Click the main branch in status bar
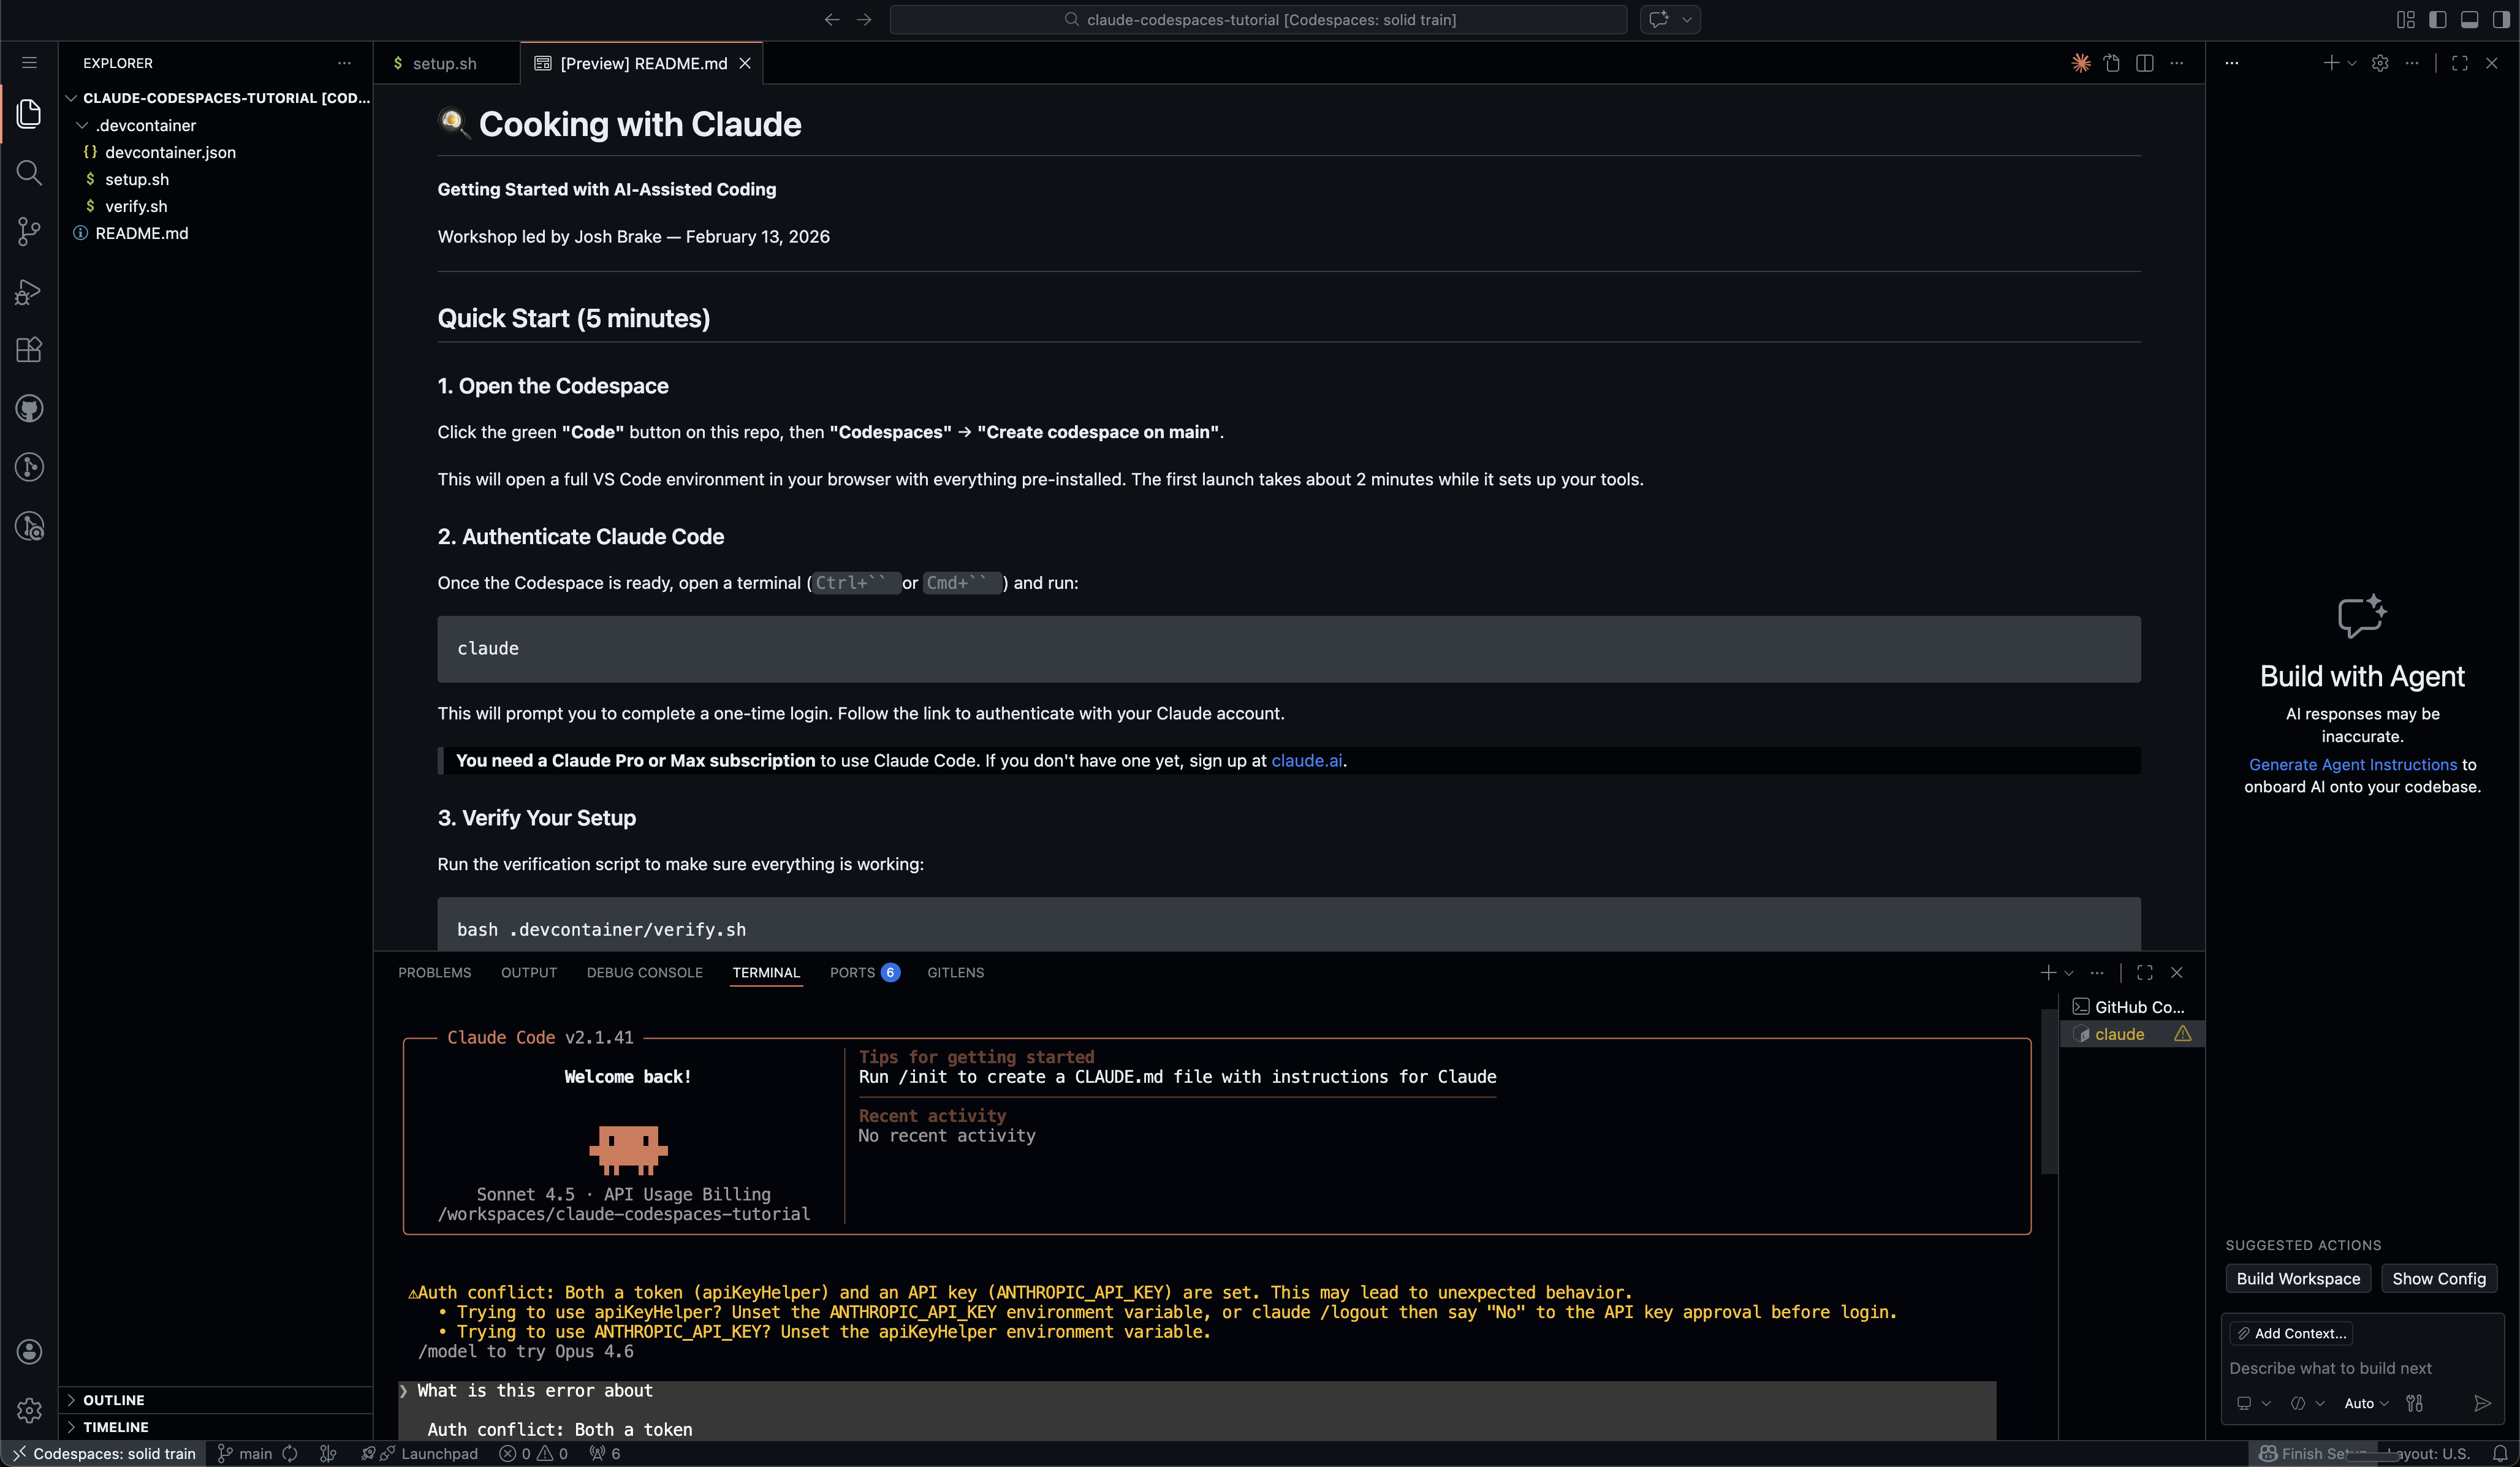This screenshot has height=1467, width=2520. tap(245, 1454)
